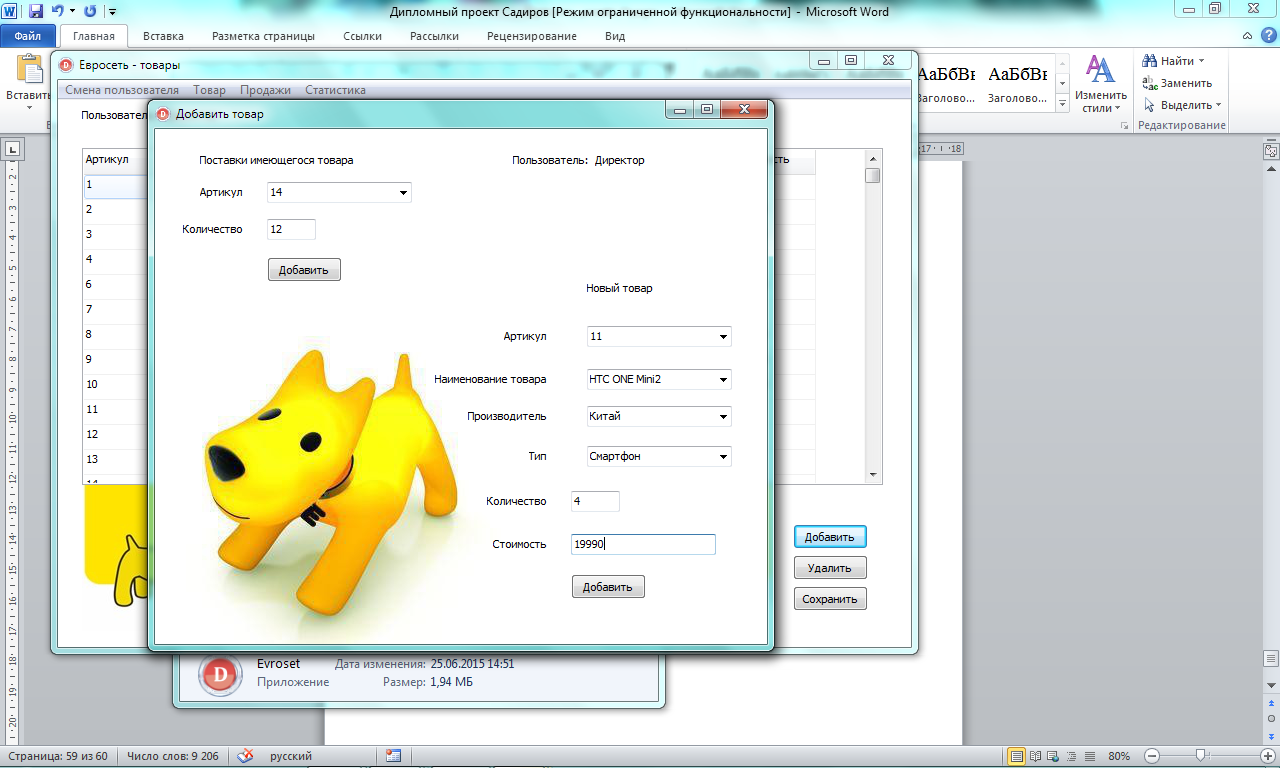Viewport: 1280px width, 768px height.
Task: Open the Товар menu in Евросеть window
Action: click(209, 90)
